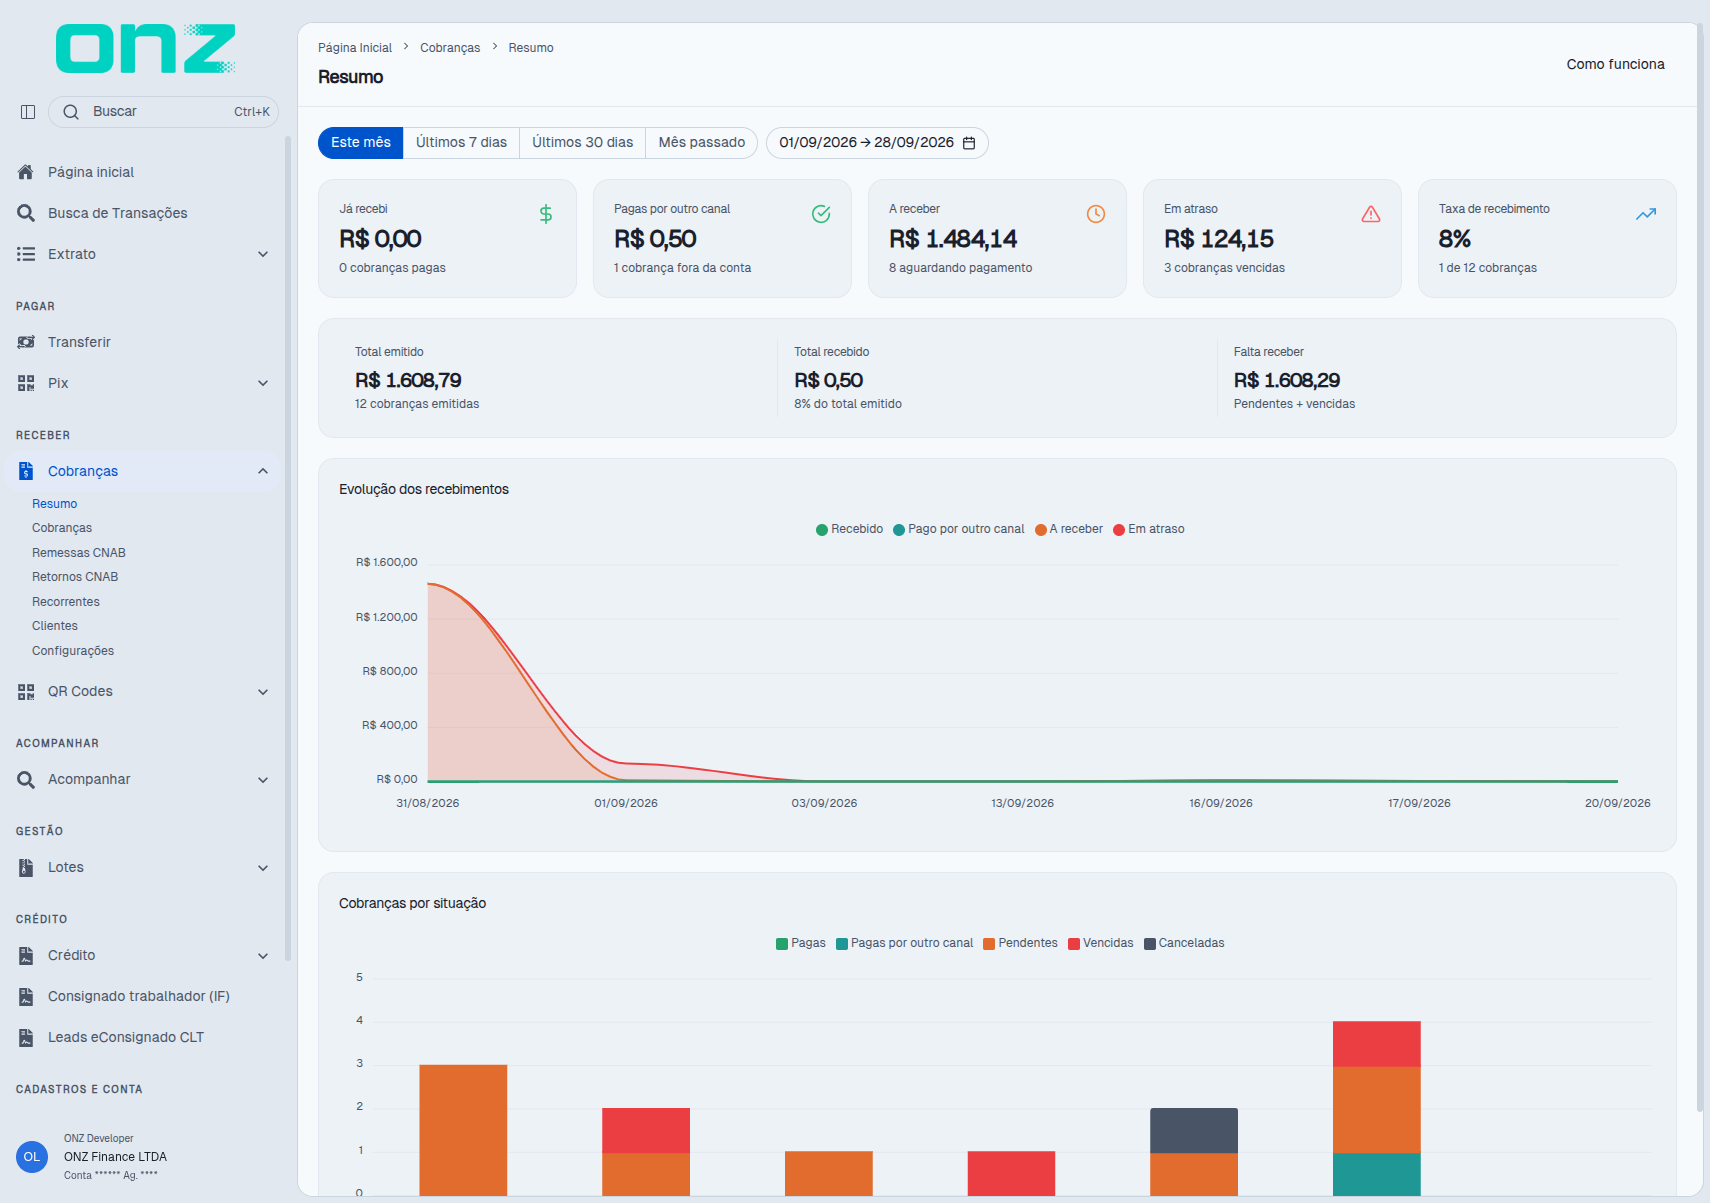Click the Pagas green legend swatch

782,944
